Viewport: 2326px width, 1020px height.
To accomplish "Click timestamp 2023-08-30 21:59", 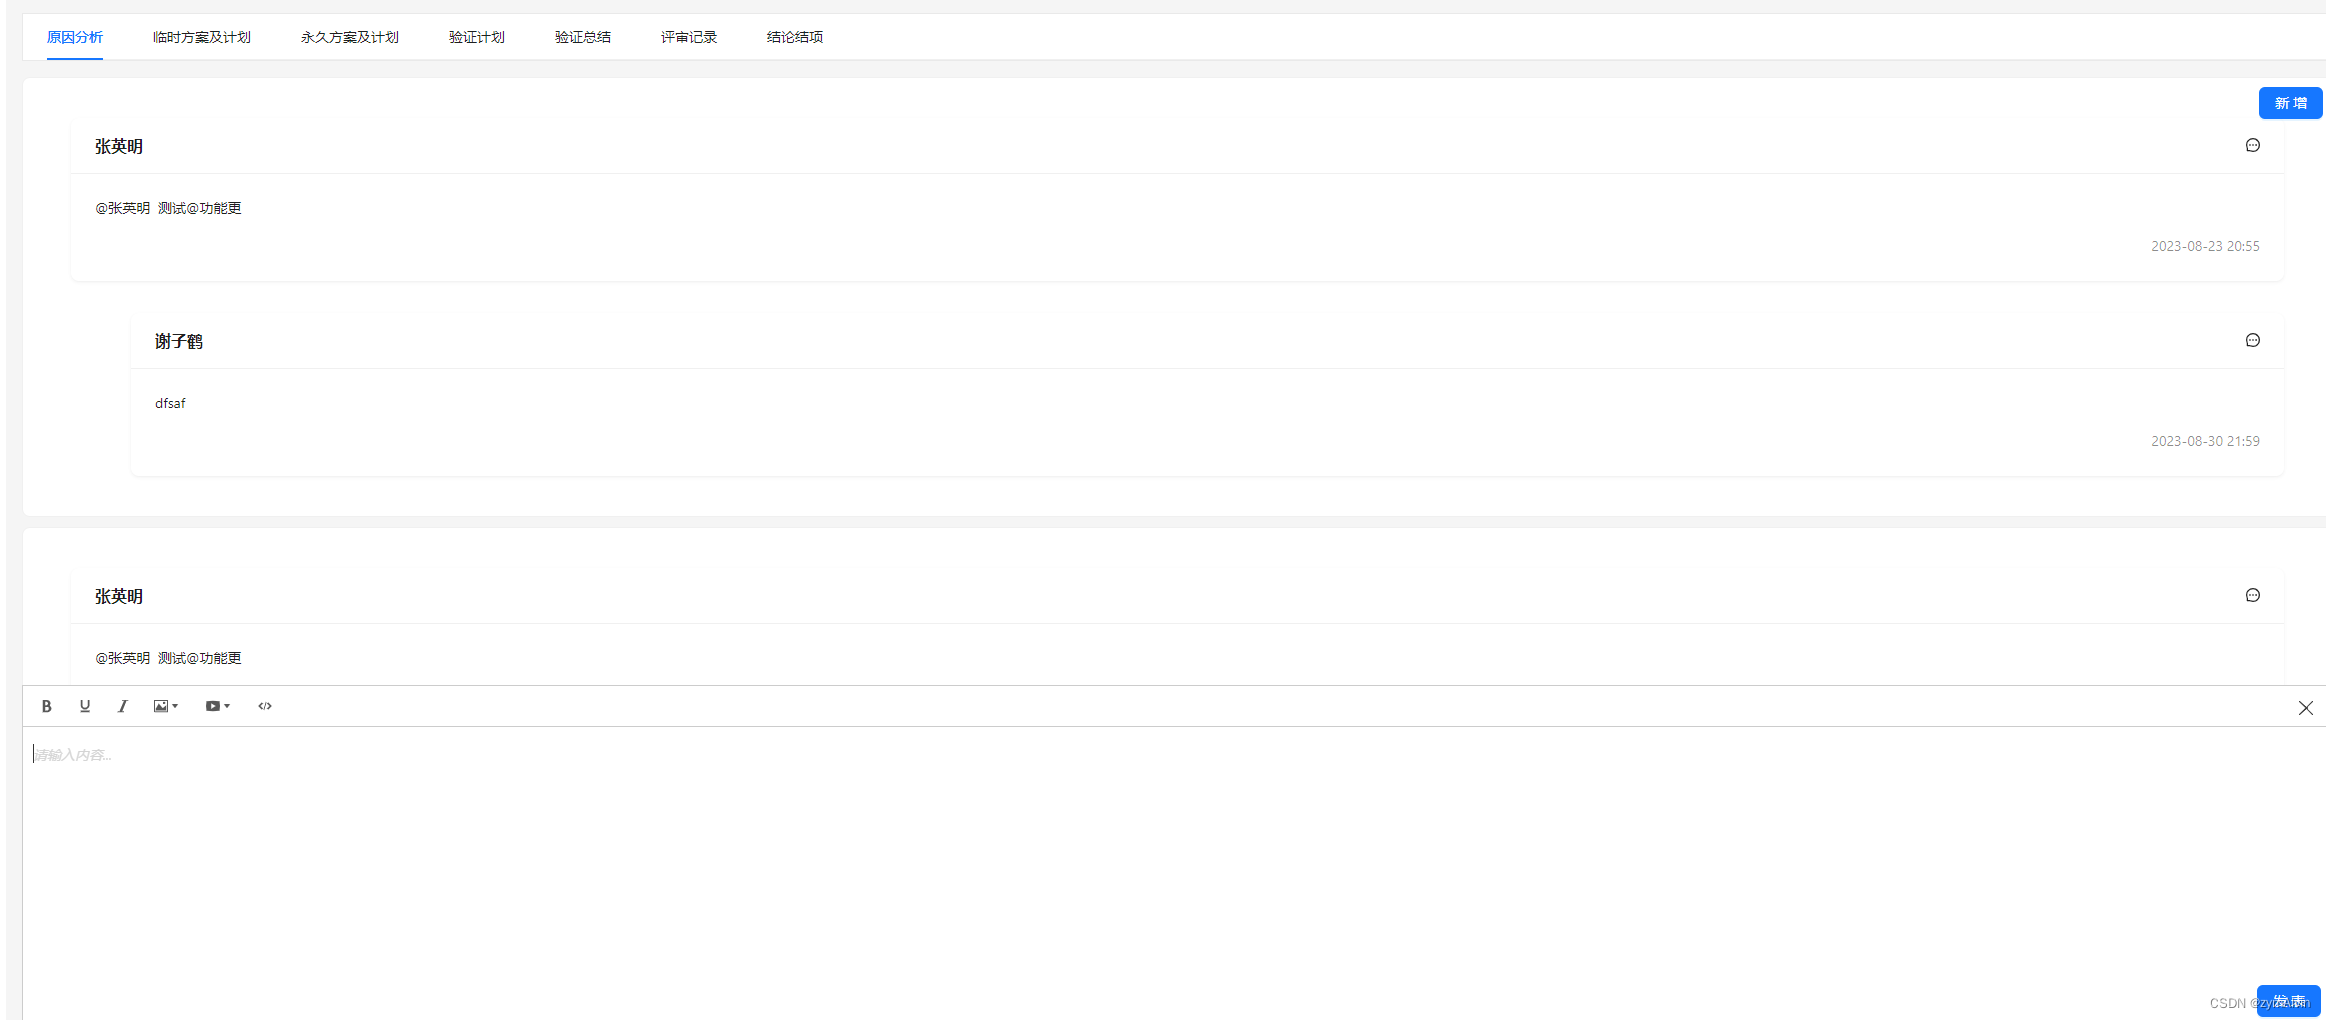I will (x=2205, y=441).
